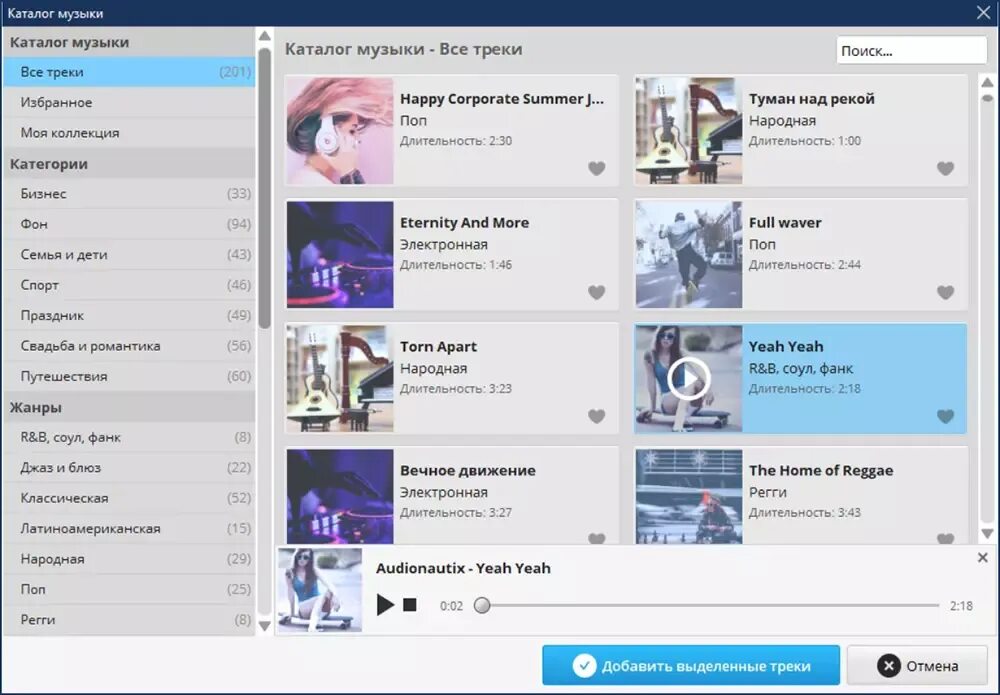Favorite the Happy Corporate Summer track heart
The image size is (1000, 695).
pyautogui.click(x=596, y=168)
